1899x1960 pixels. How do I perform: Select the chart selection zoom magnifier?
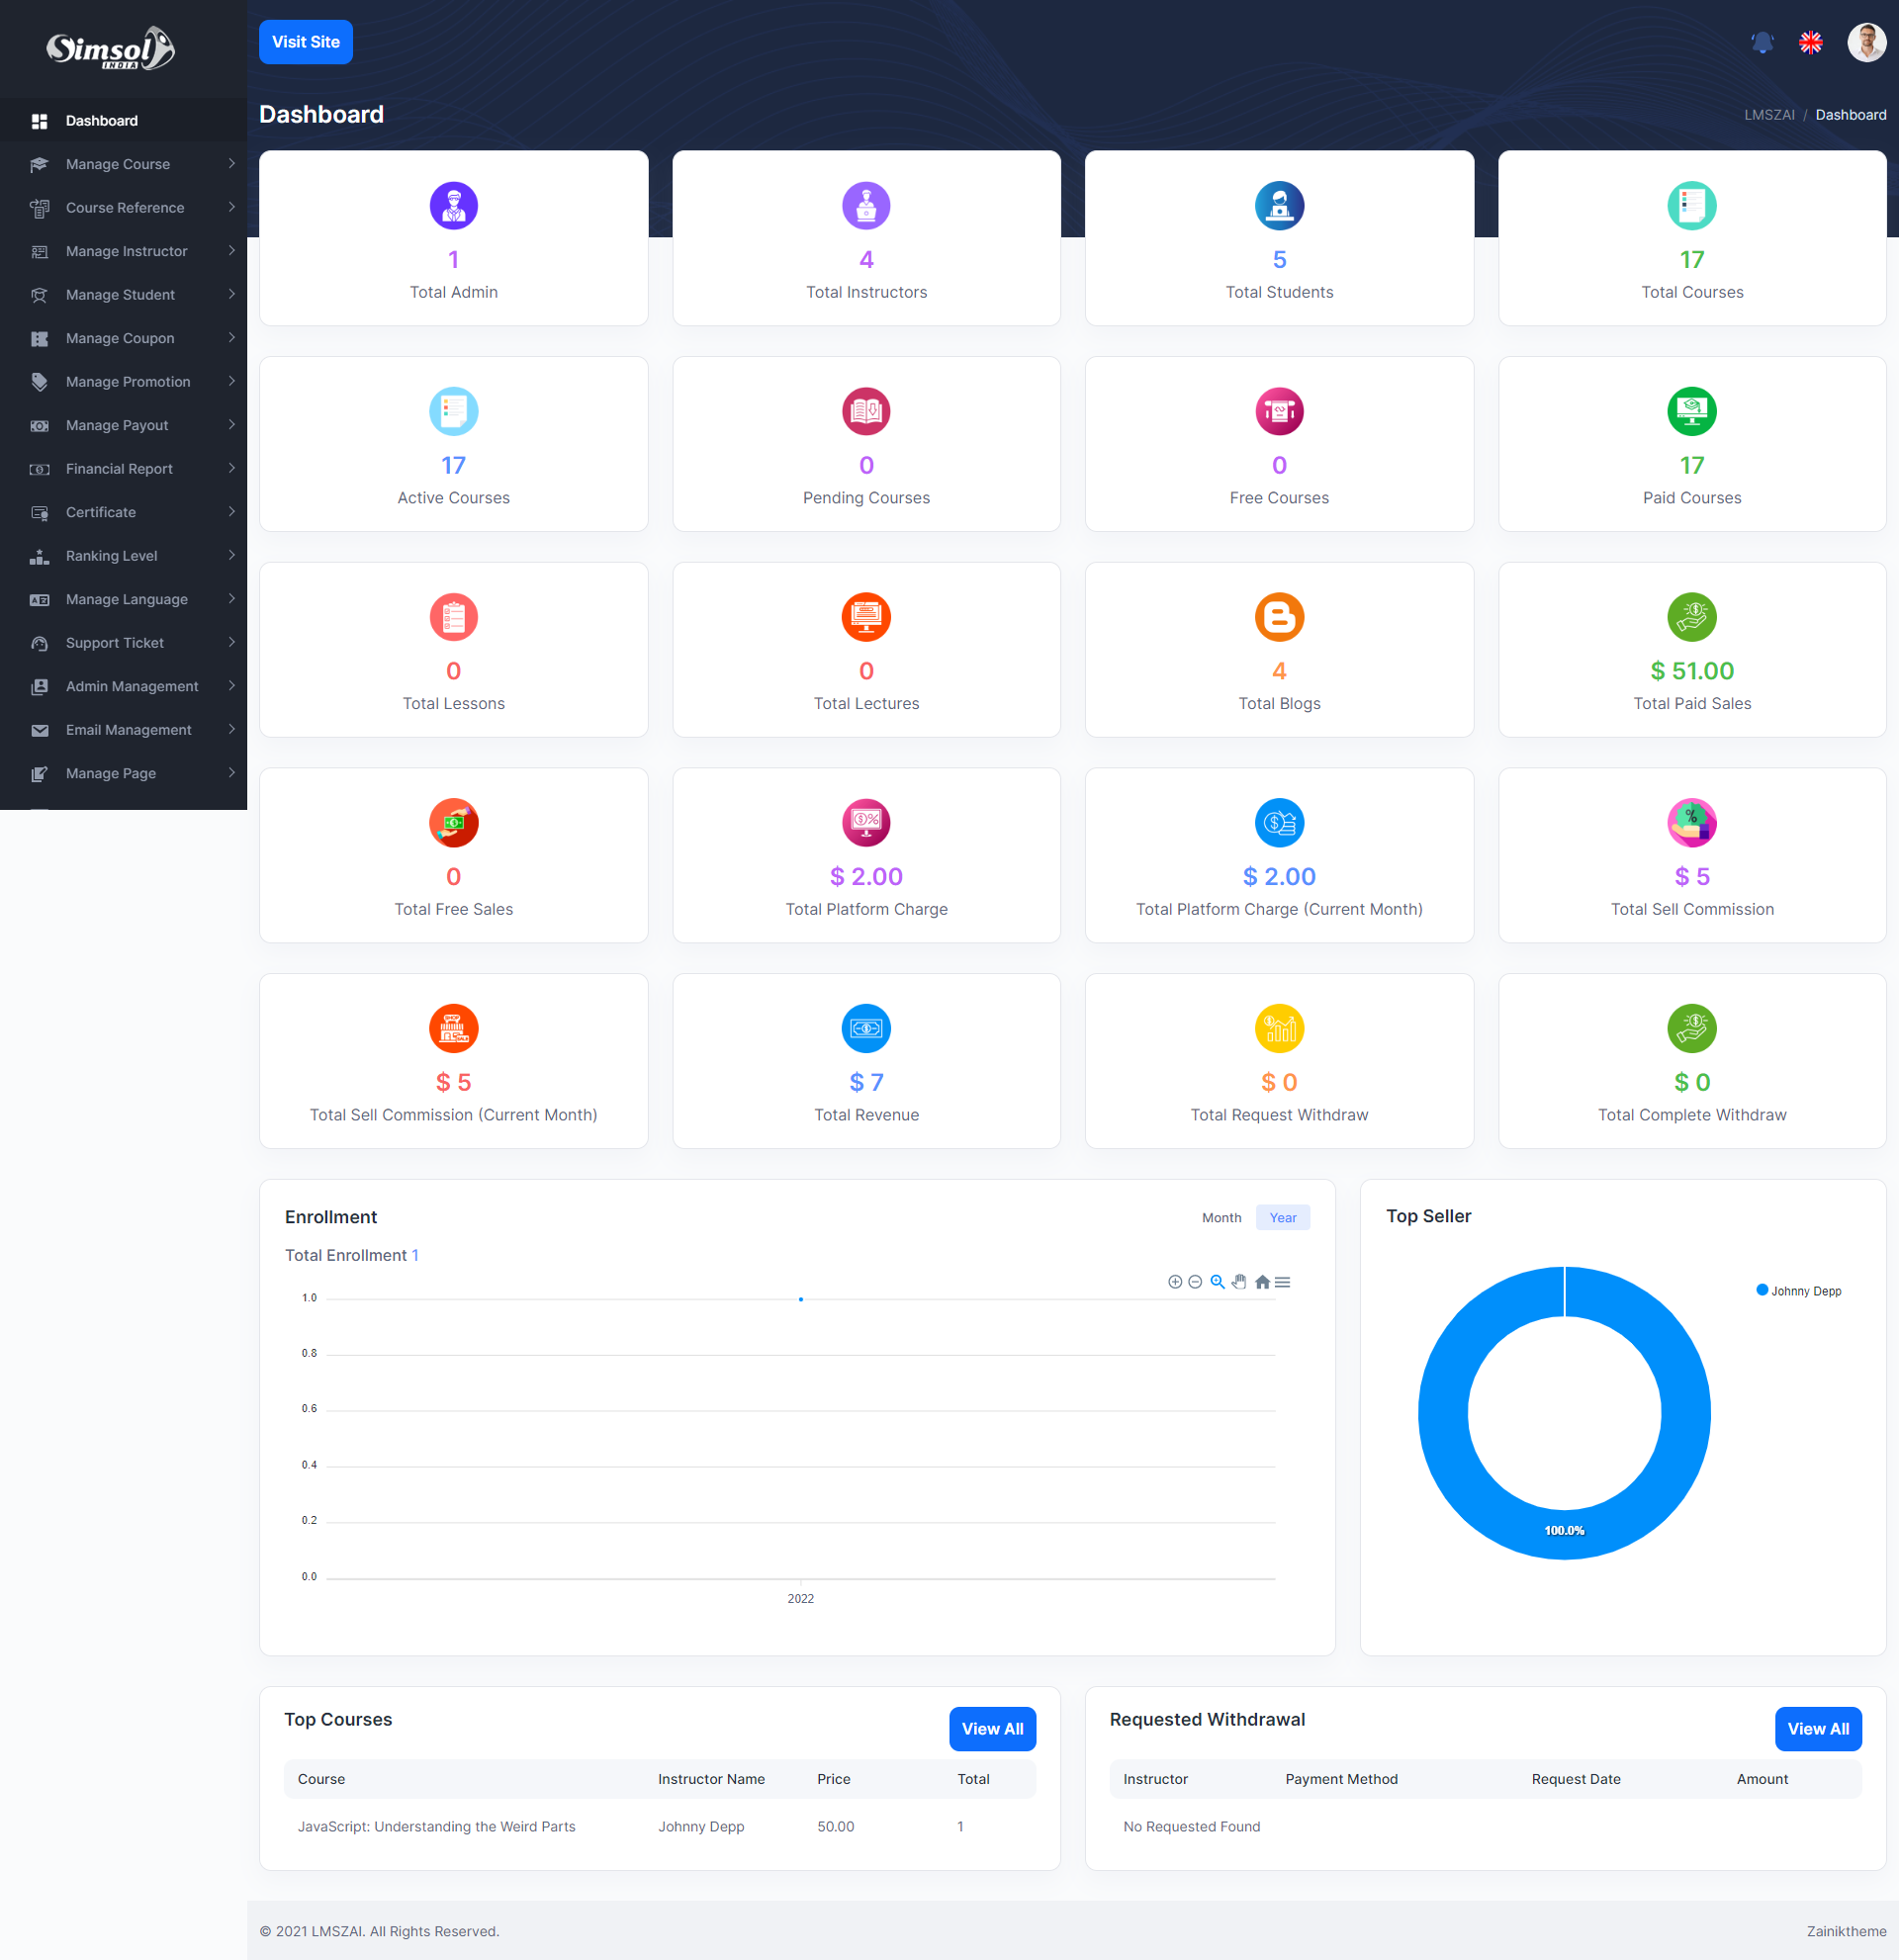1217,1282
